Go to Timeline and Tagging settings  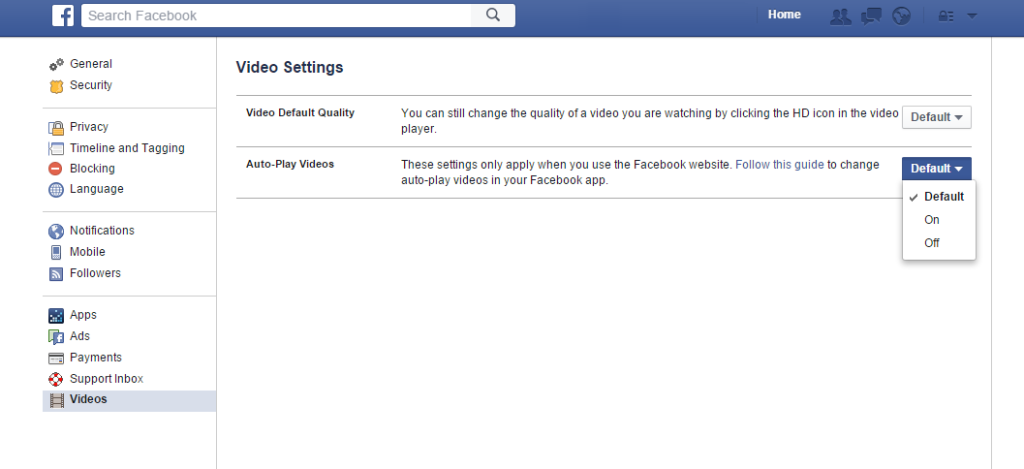(x=126, y=148)
